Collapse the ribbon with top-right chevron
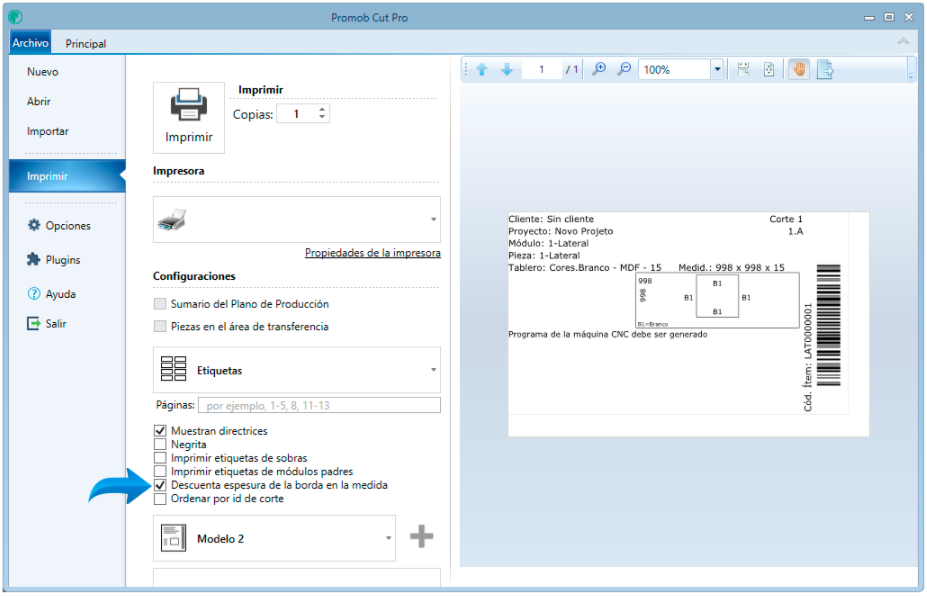927x596 pixels. pyautogui.click(x=903, y=41)
